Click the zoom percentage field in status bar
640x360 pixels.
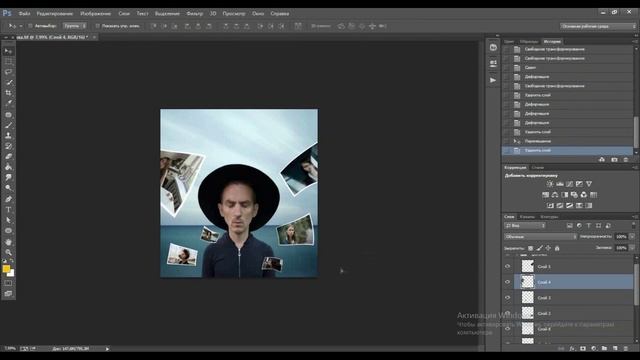point(10,349)
